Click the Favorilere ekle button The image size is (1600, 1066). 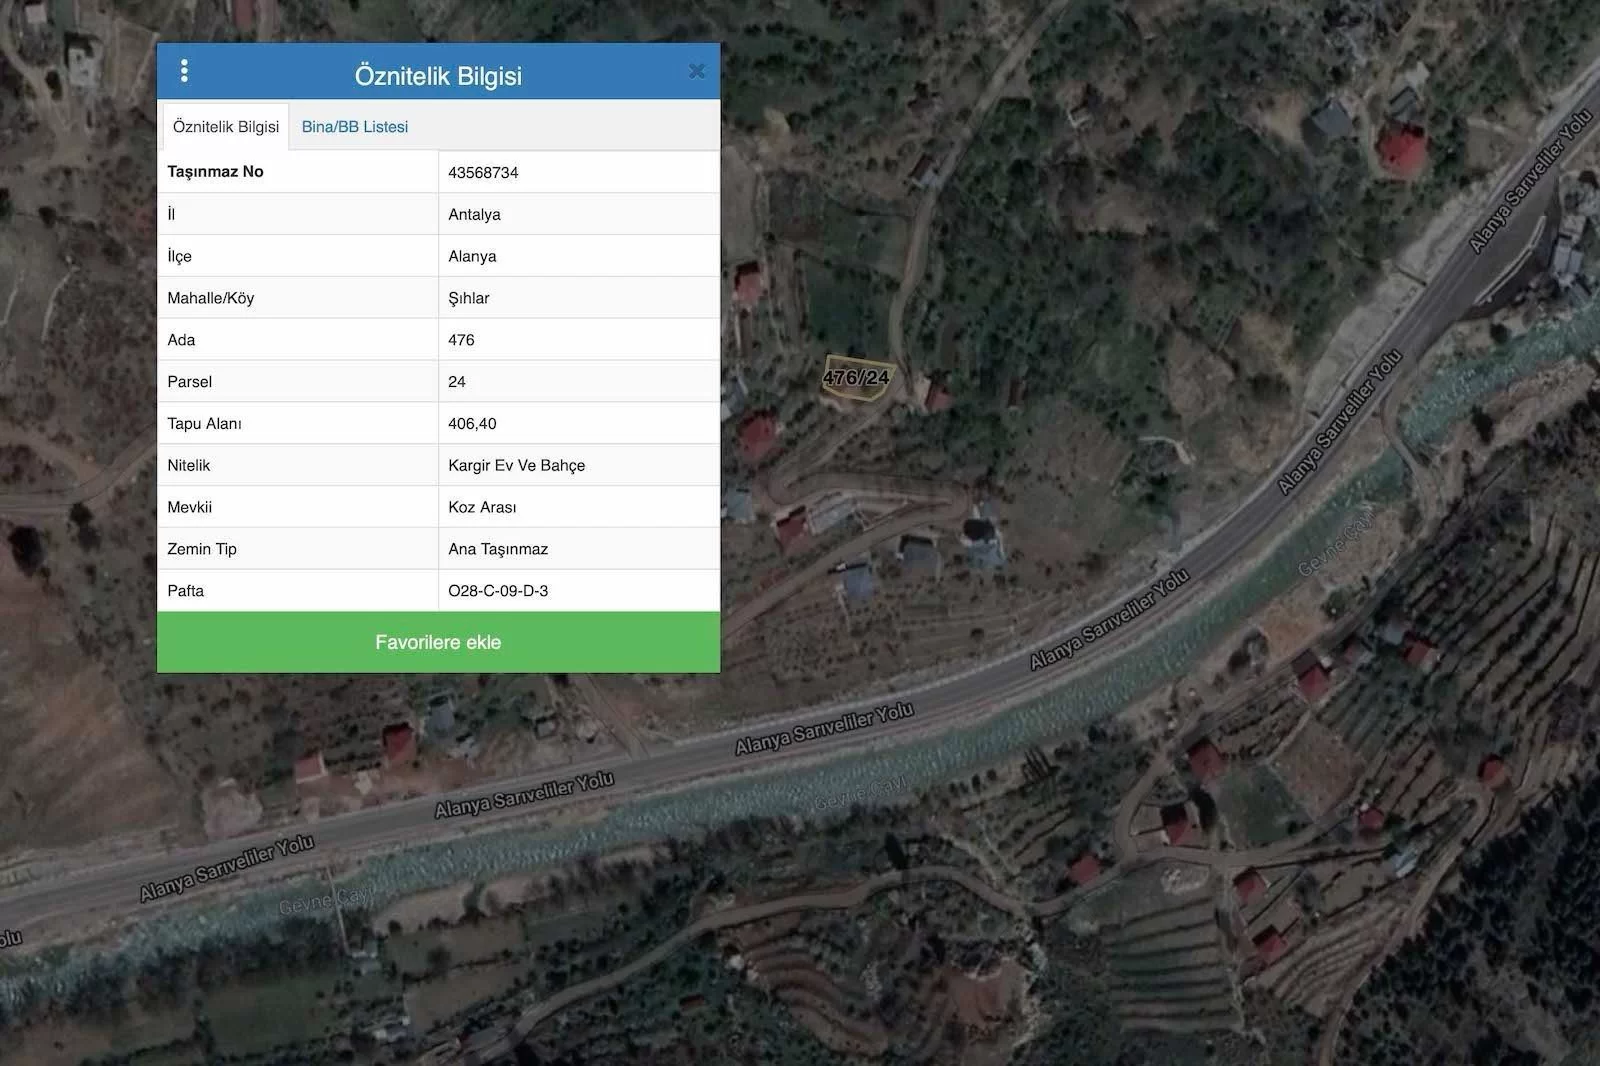click(x=438, y=642)
